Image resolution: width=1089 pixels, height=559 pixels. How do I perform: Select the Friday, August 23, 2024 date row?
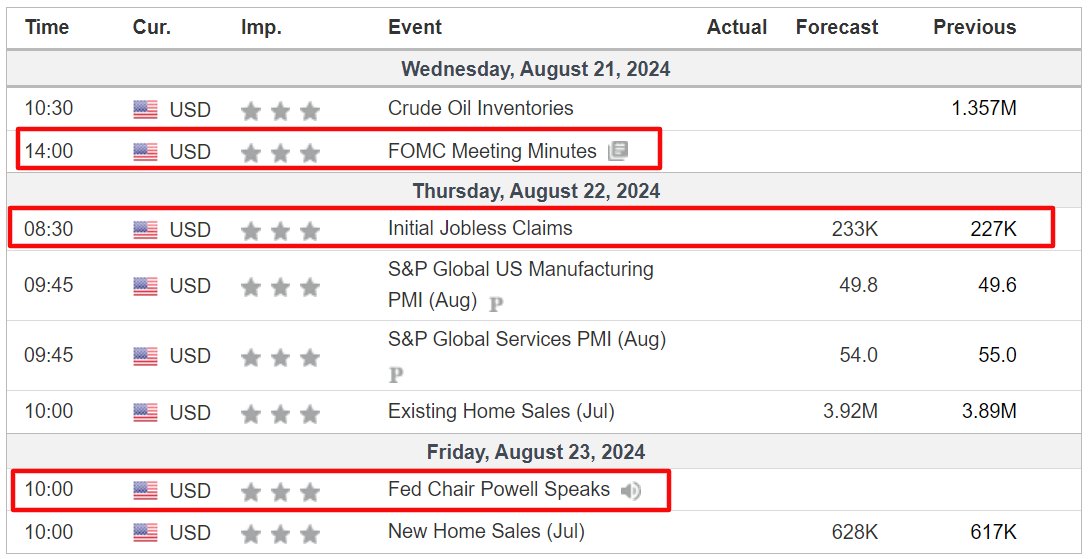click(544, 452)
